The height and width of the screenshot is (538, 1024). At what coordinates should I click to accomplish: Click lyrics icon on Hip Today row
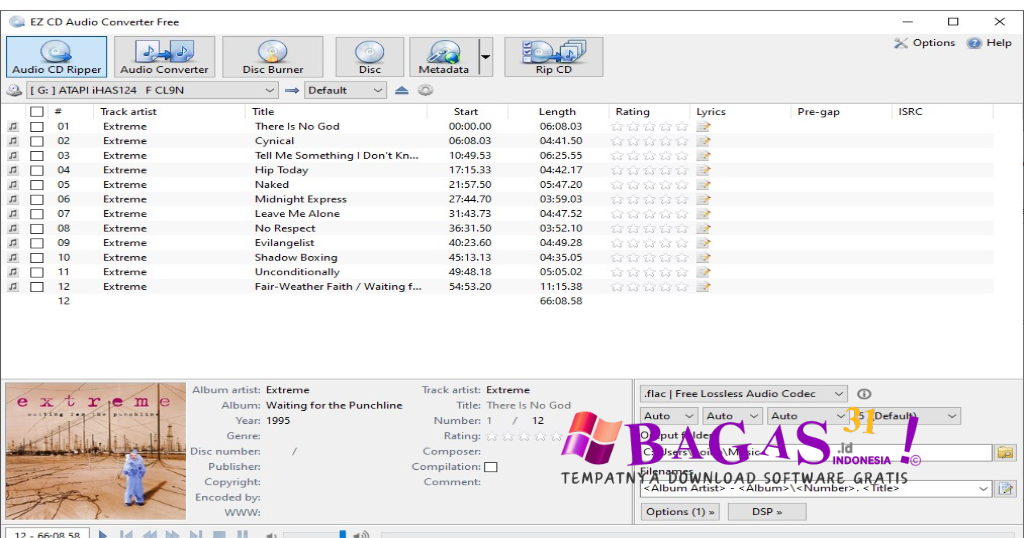click(x=703, y=170)
